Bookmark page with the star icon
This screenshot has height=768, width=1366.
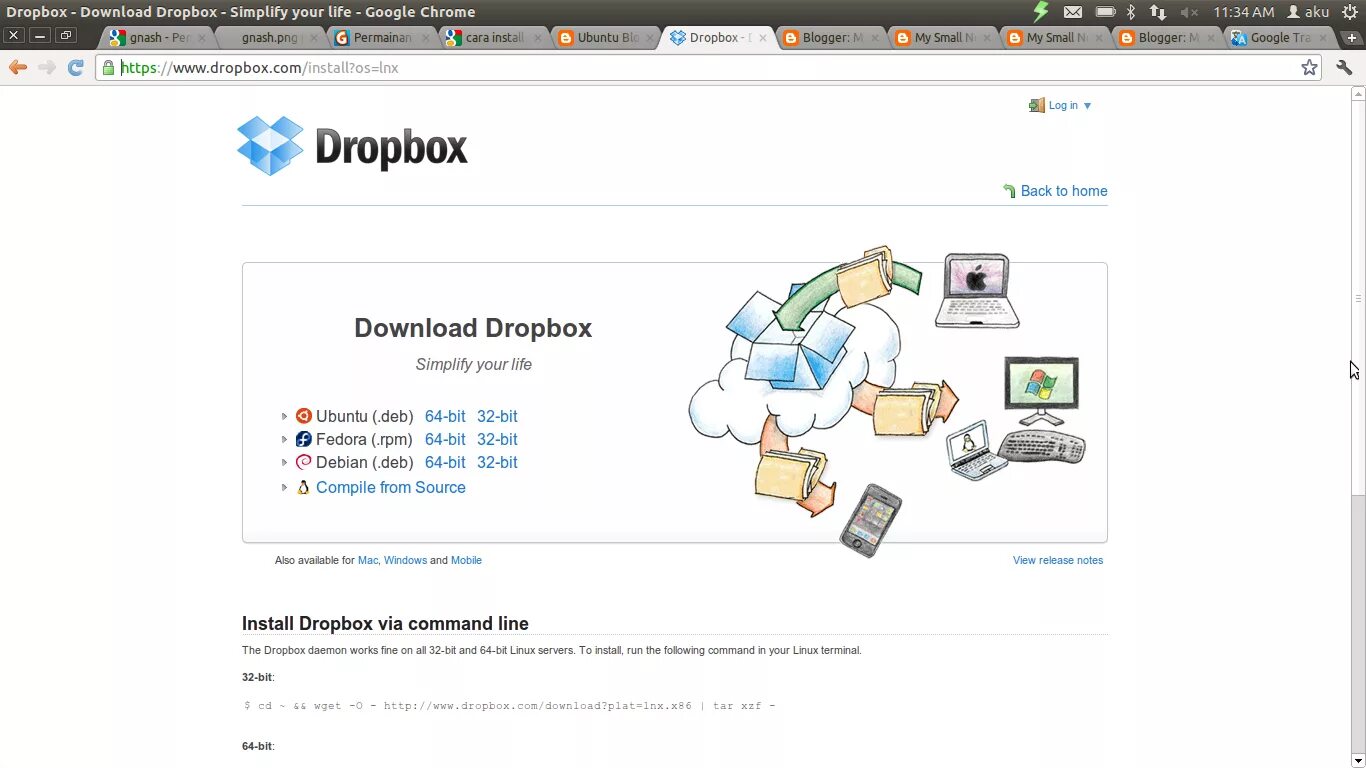coord(1309,67)
